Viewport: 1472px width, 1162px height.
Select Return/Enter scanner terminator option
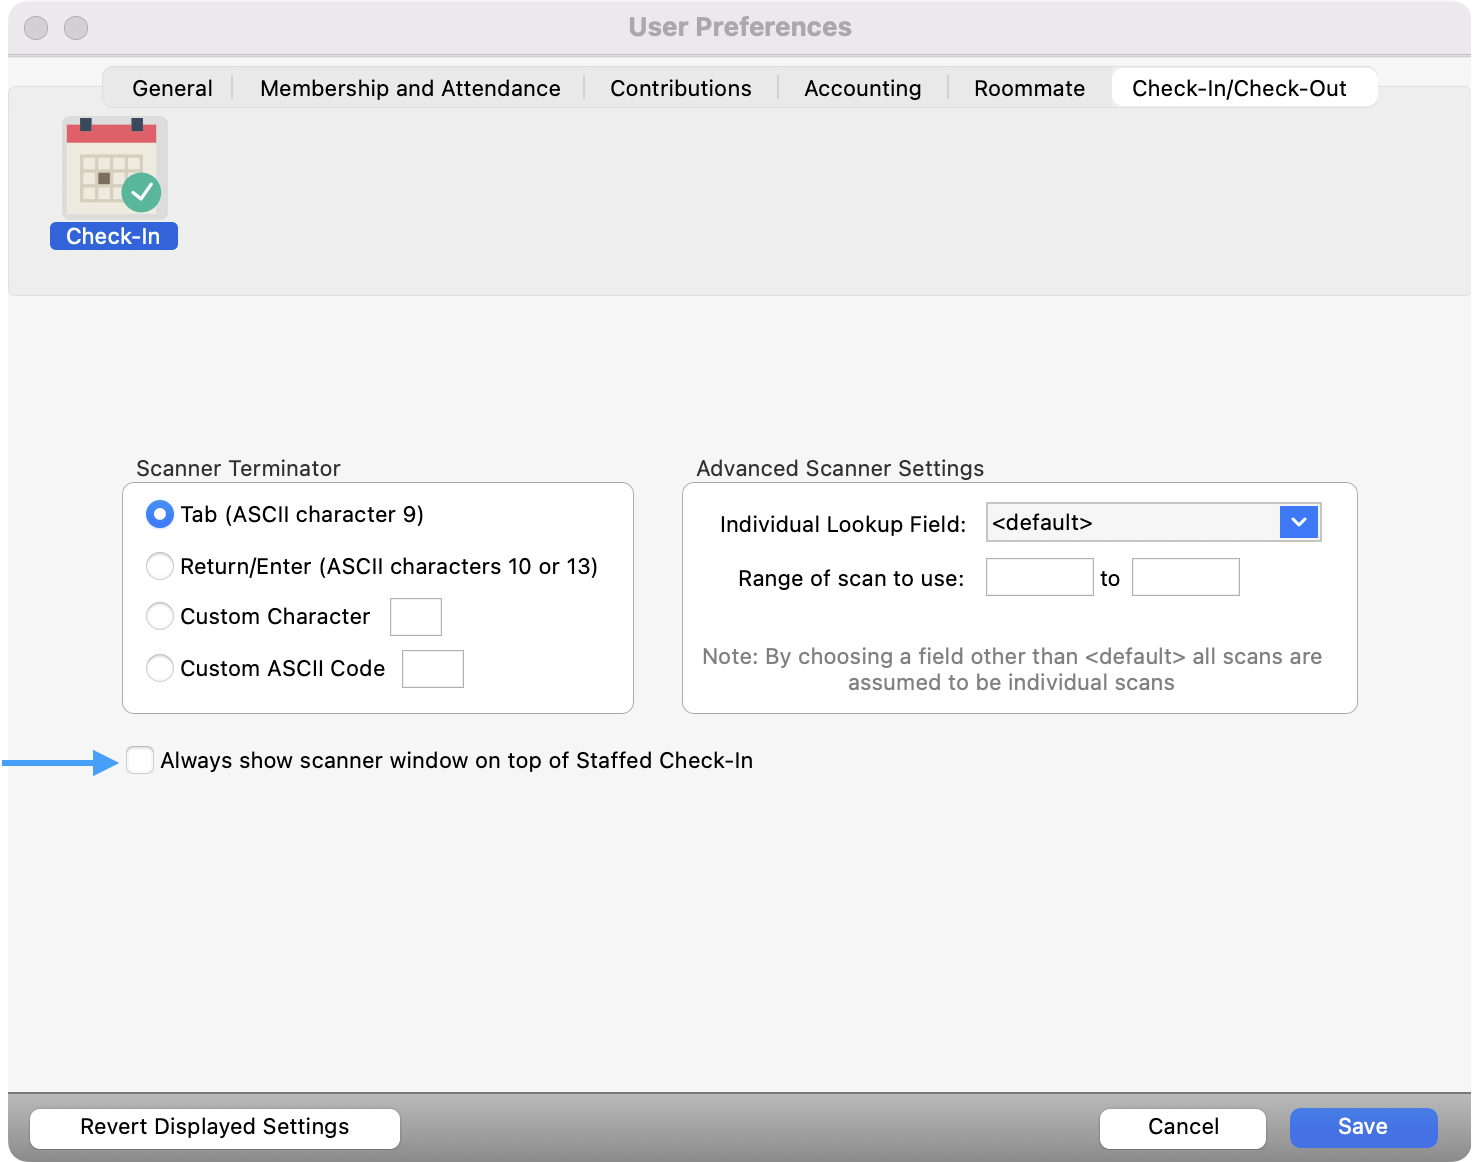(159, 566)
